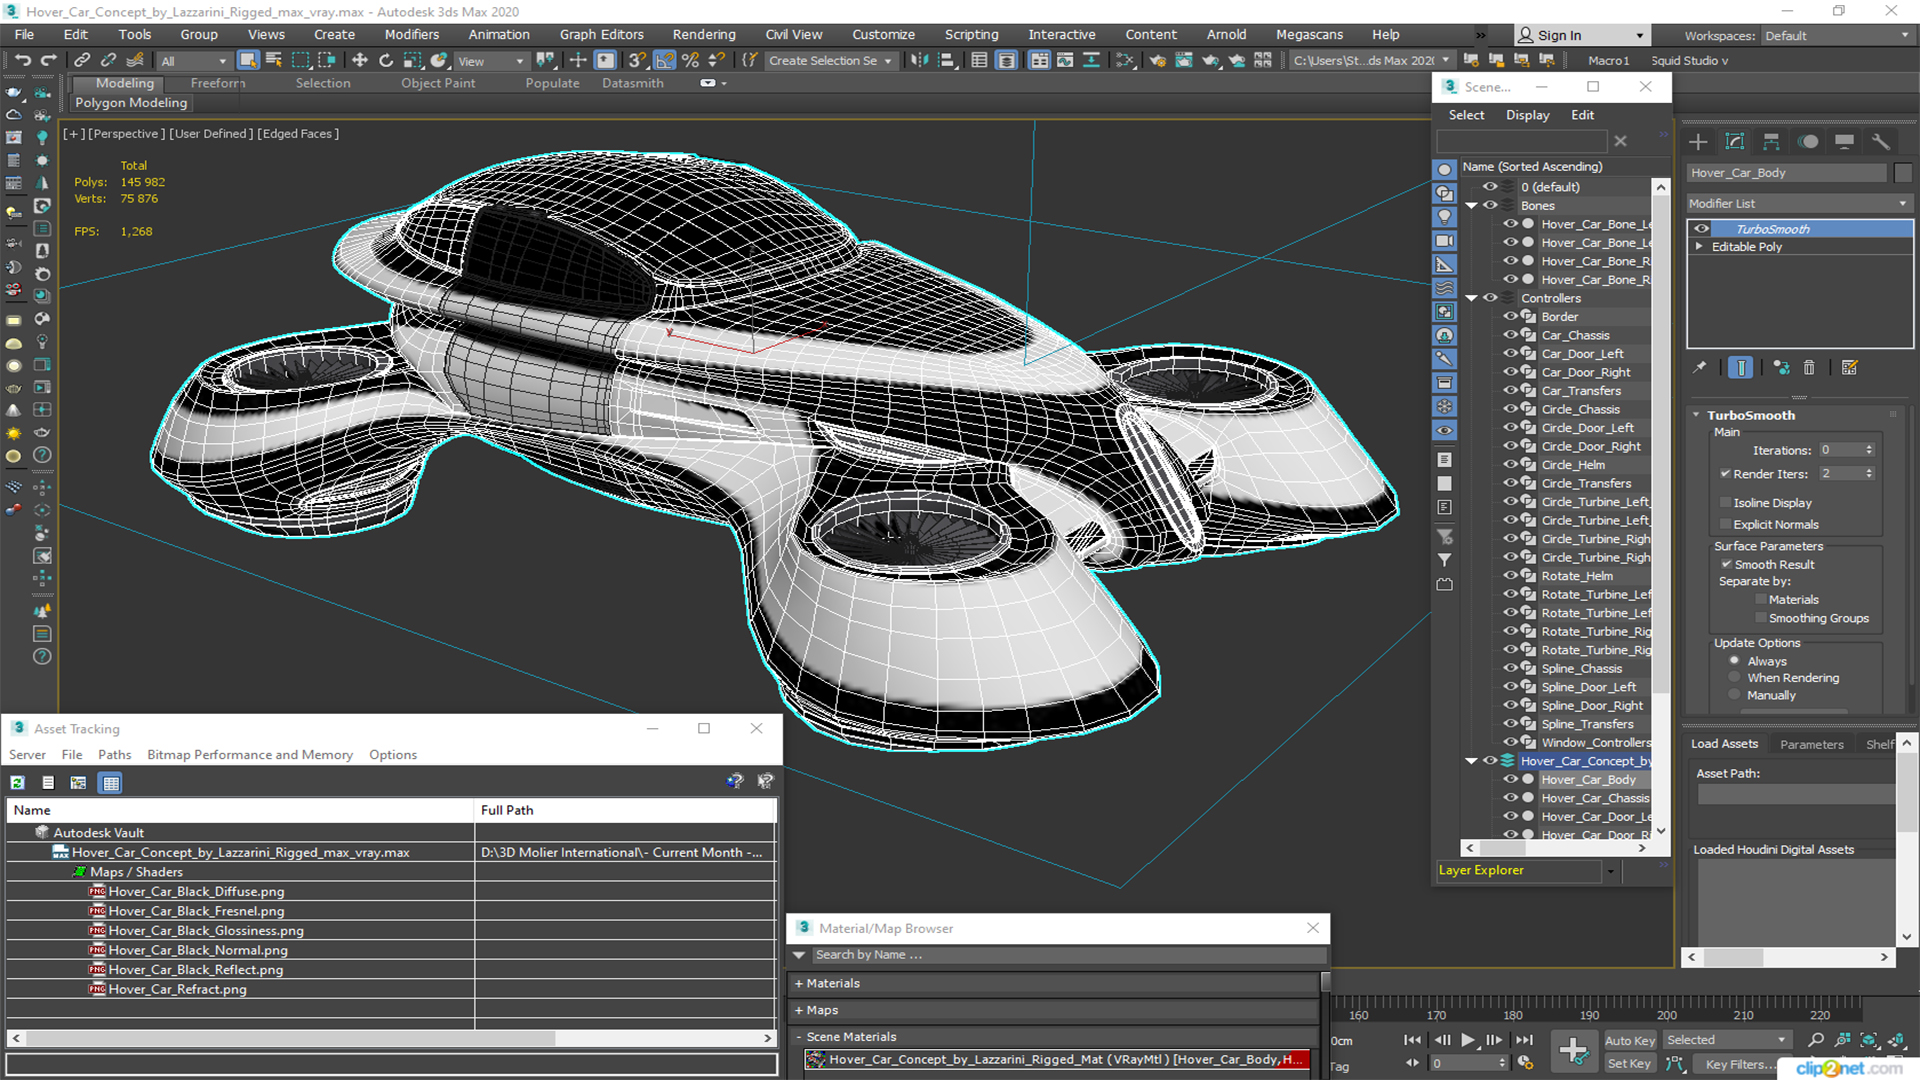Toggle the Angle Snap icon

click(664, 60)
